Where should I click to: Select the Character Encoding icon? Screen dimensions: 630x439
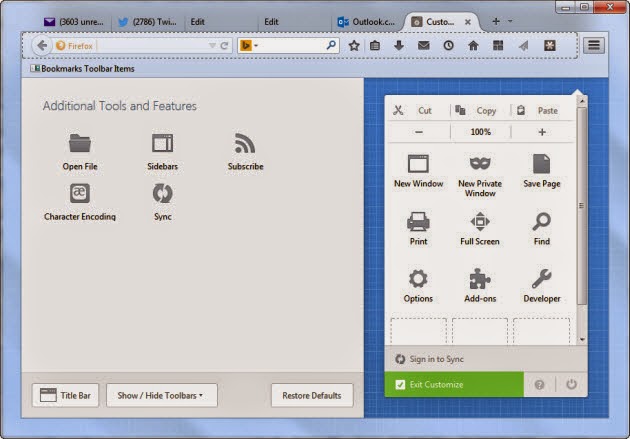pyautogui.click(x=80, y=193)
